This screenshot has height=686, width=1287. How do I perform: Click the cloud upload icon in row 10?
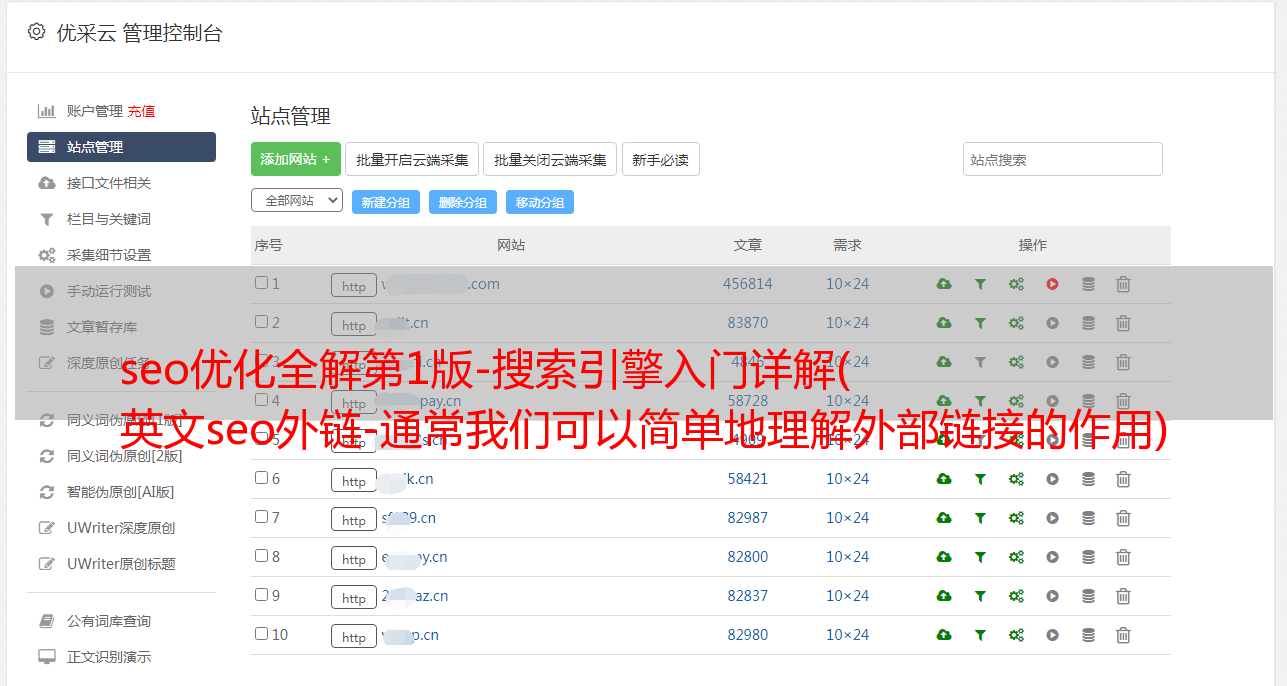944,635
